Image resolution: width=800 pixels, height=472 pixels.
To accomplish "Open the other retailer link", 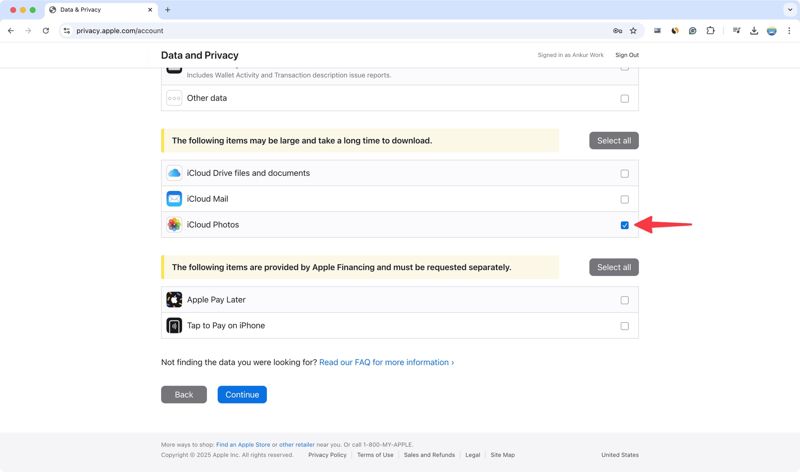I will coord(296,444).
